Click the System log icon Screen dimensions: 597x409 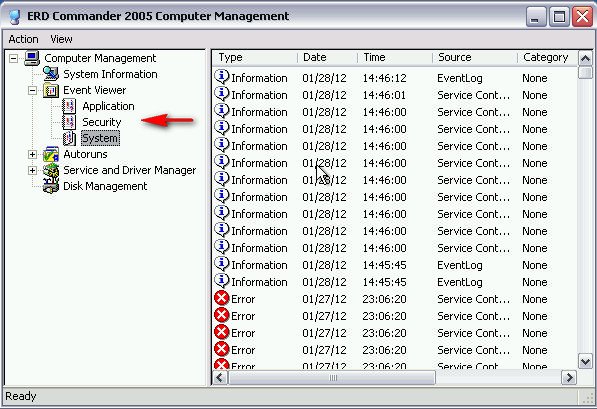pos(69,138)
